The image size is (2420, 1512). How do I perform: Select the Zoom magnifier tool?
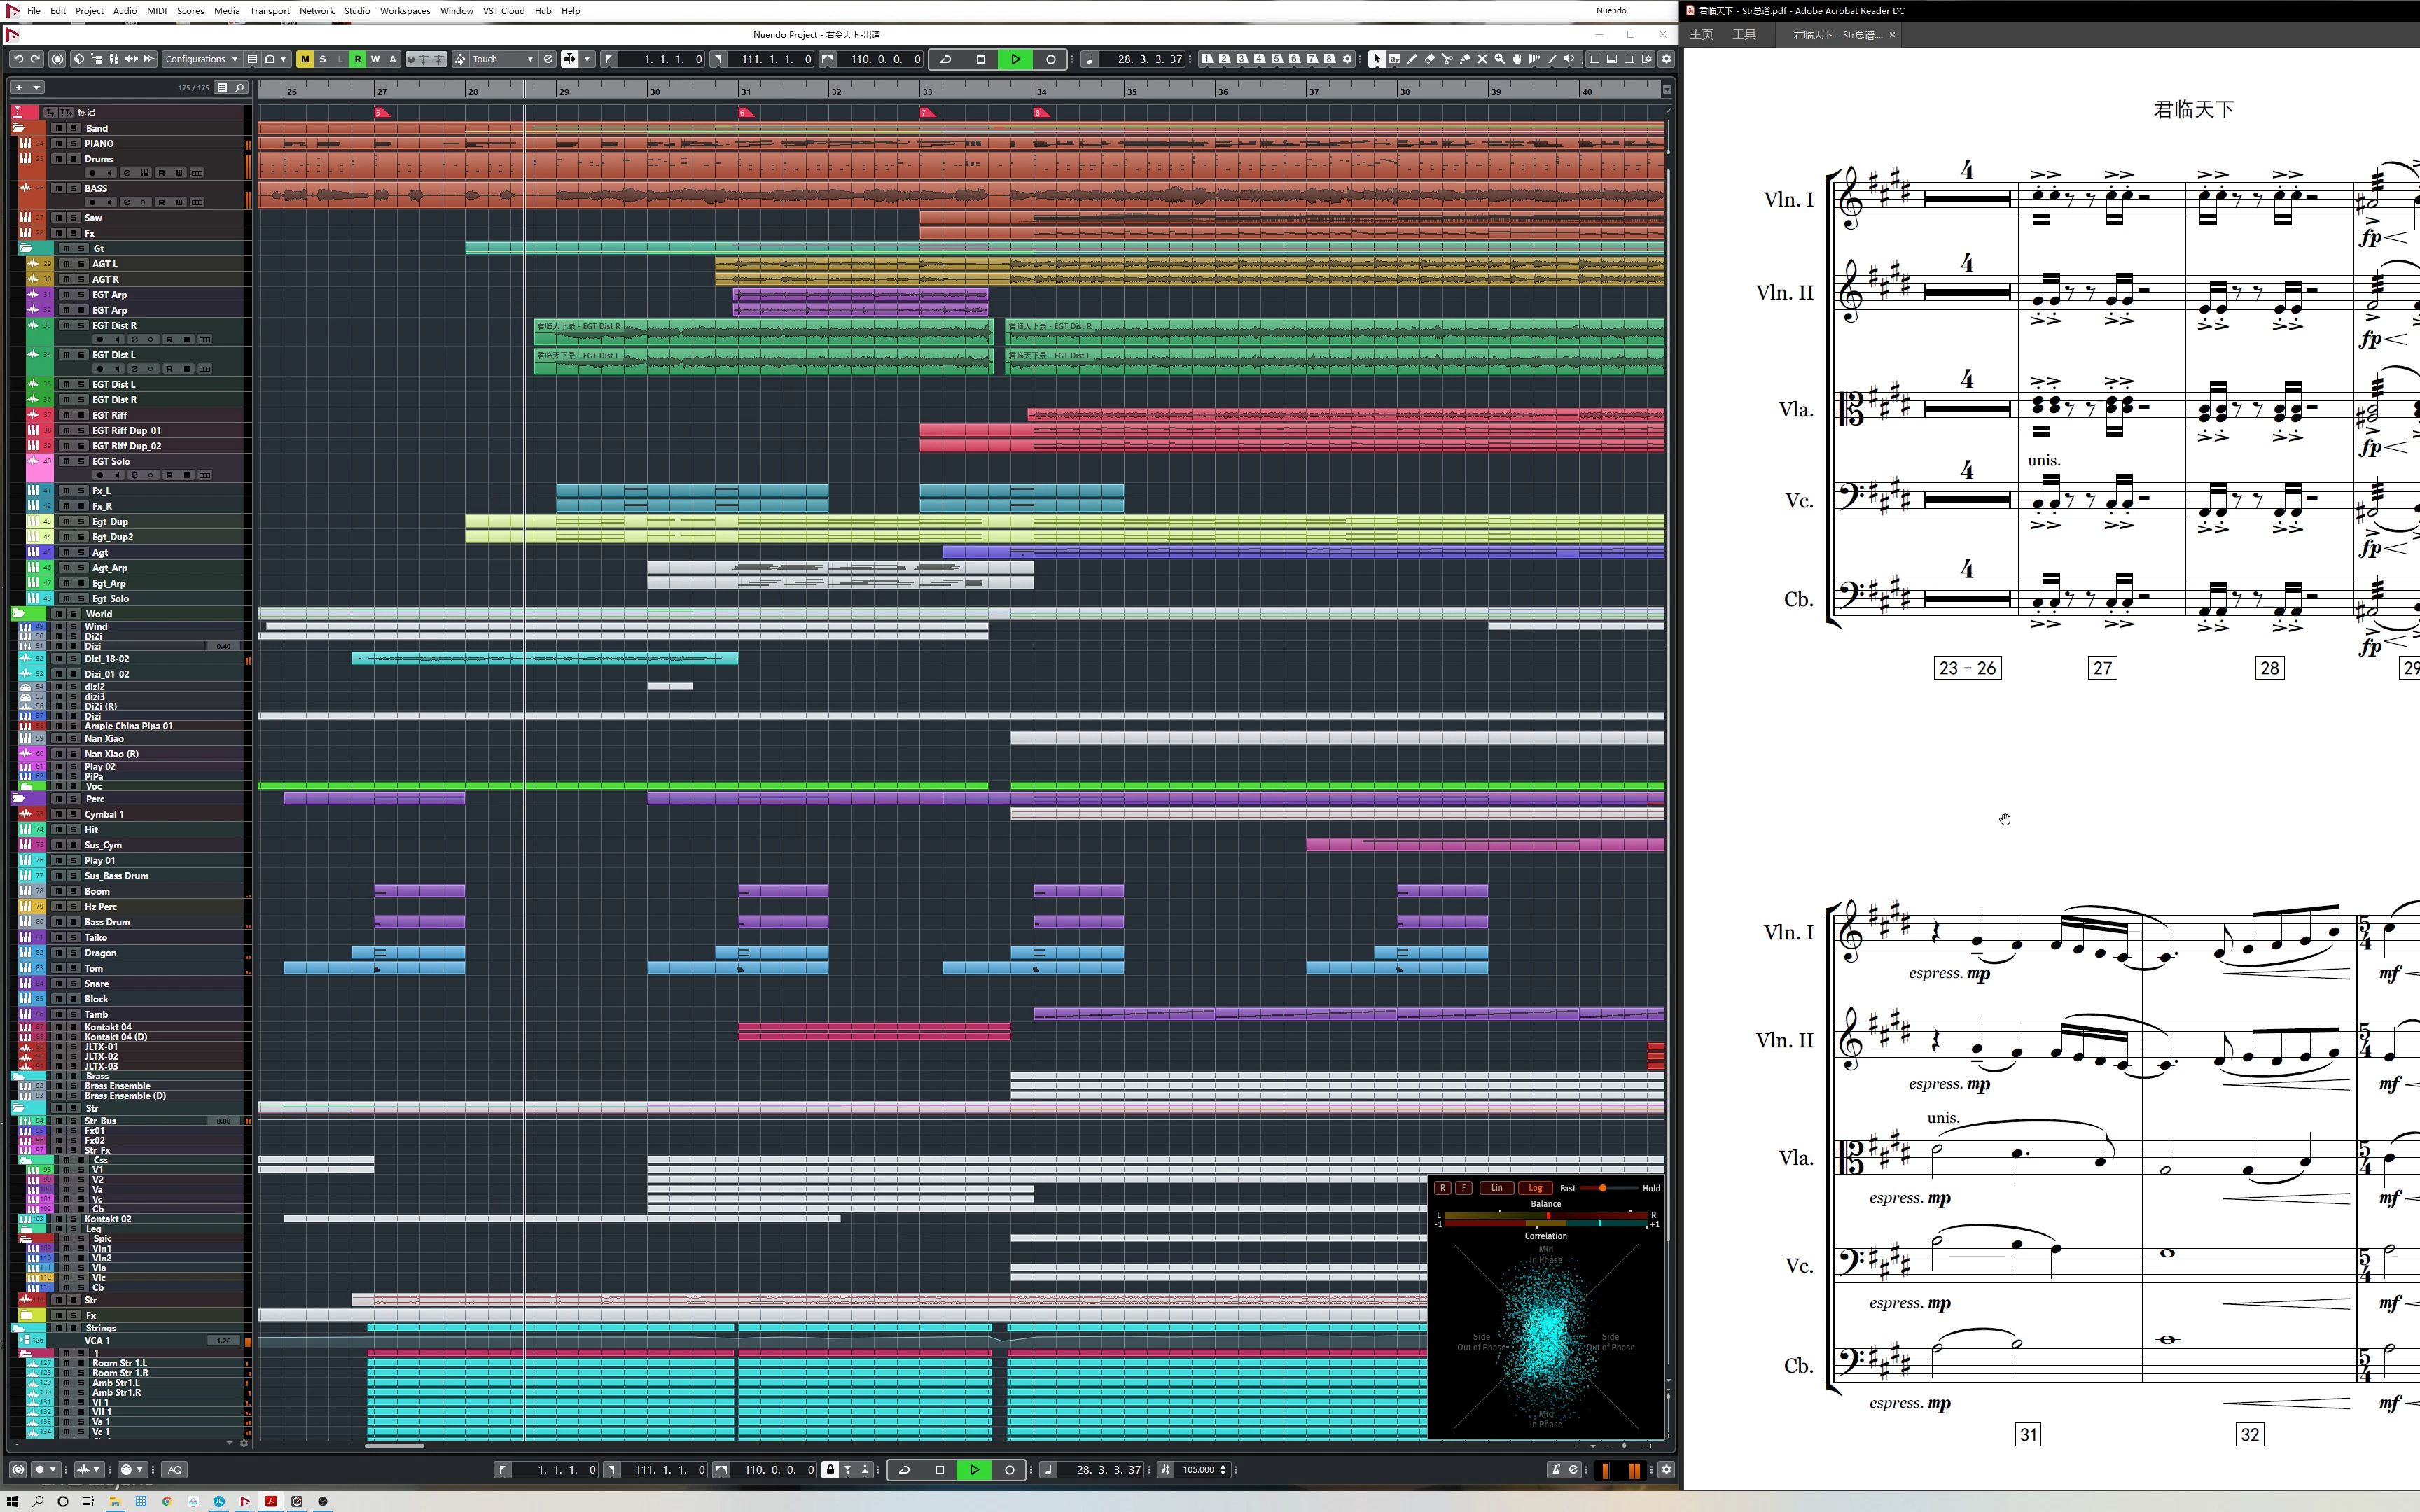click(x=1499, y=59)
